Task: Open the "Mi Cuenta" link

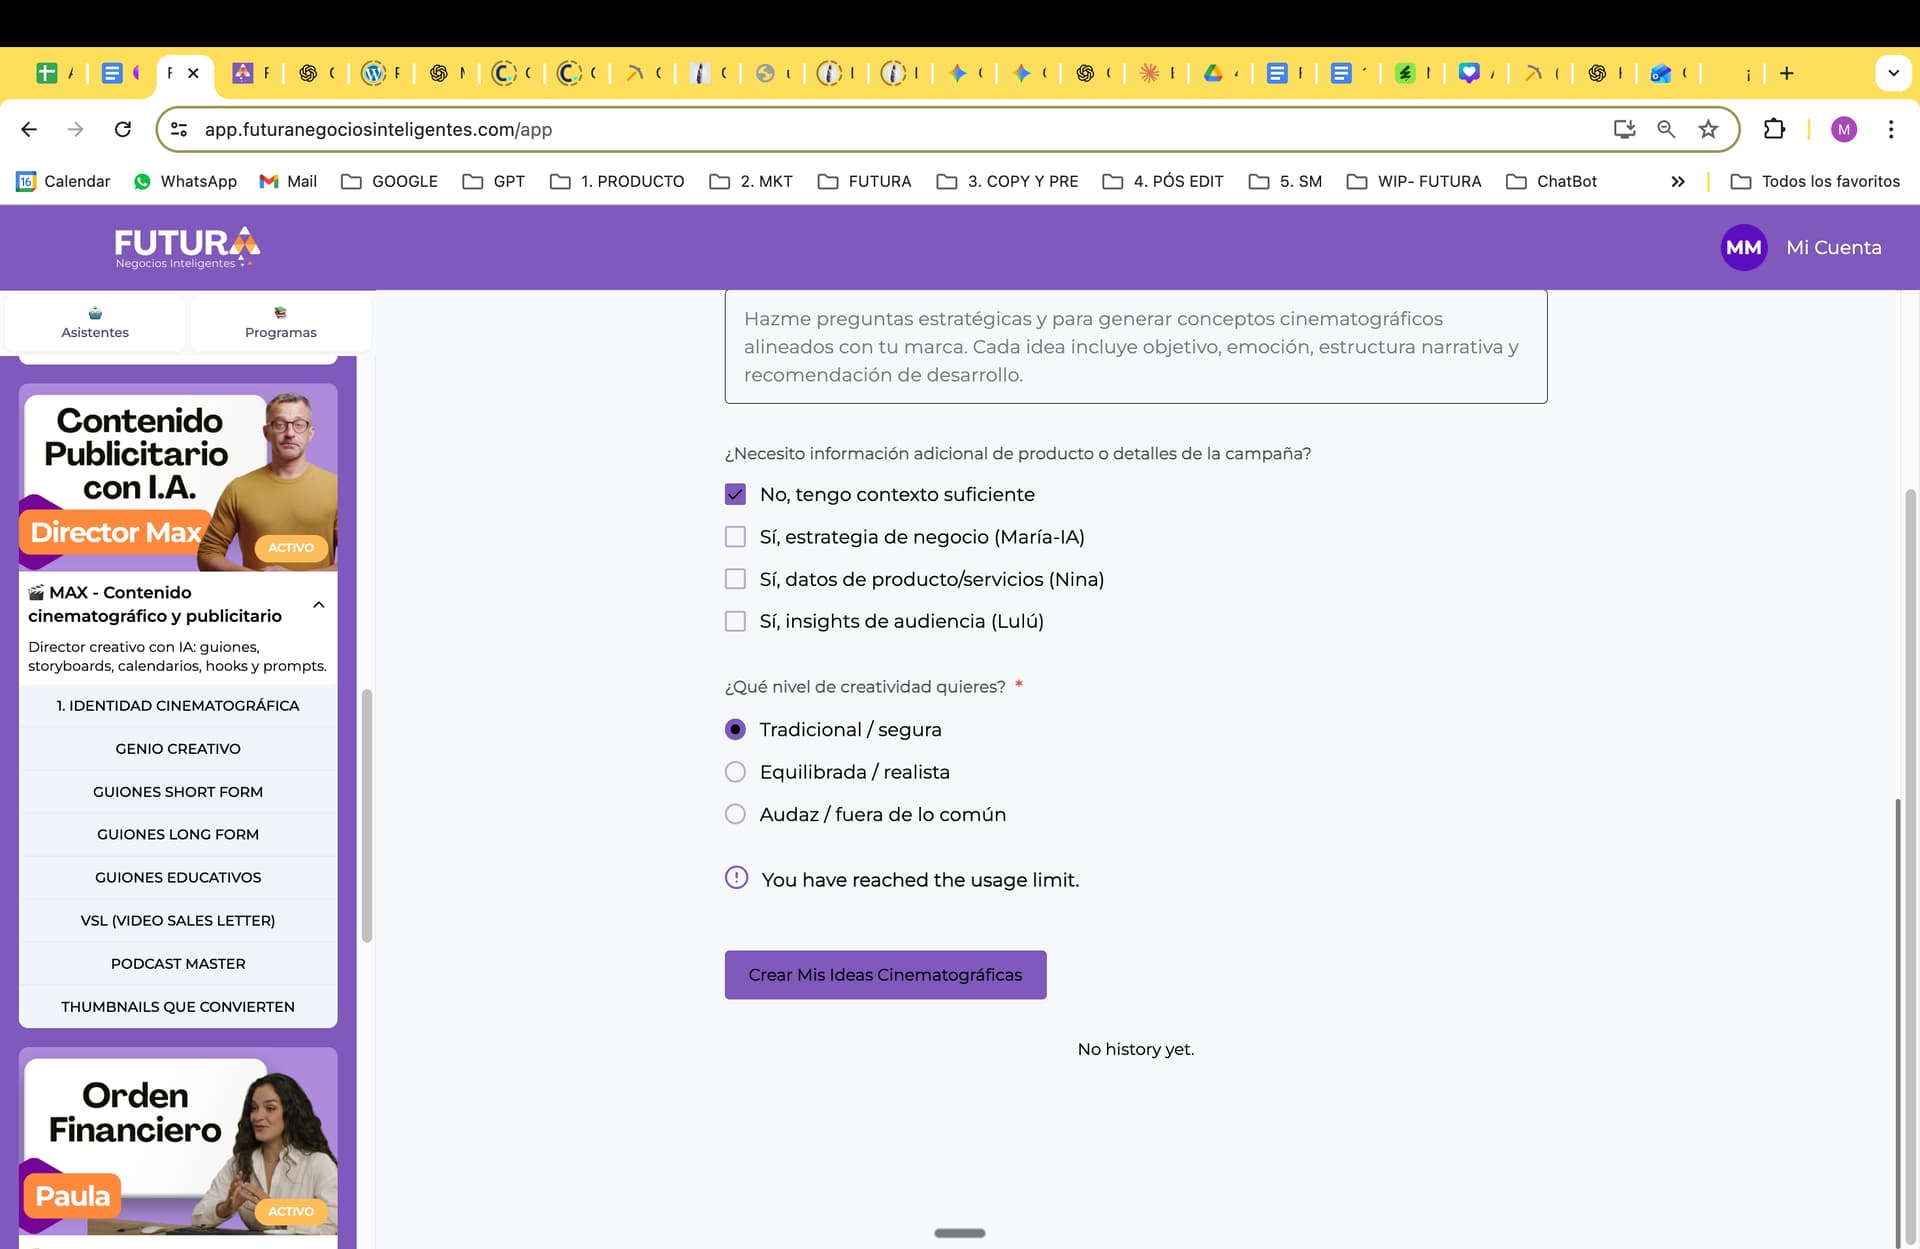Action: (x=1833, y=247)
